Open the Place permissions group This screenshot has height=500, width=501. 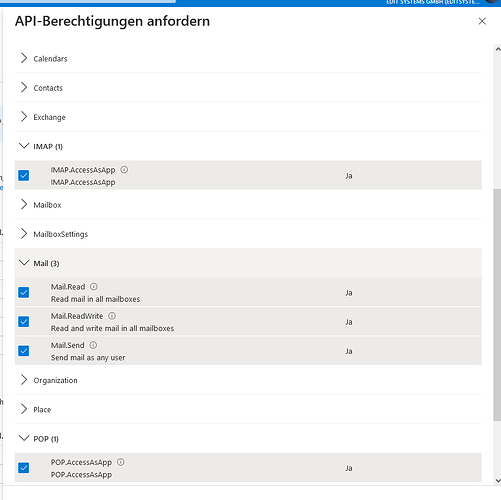[x=248, y=409]
